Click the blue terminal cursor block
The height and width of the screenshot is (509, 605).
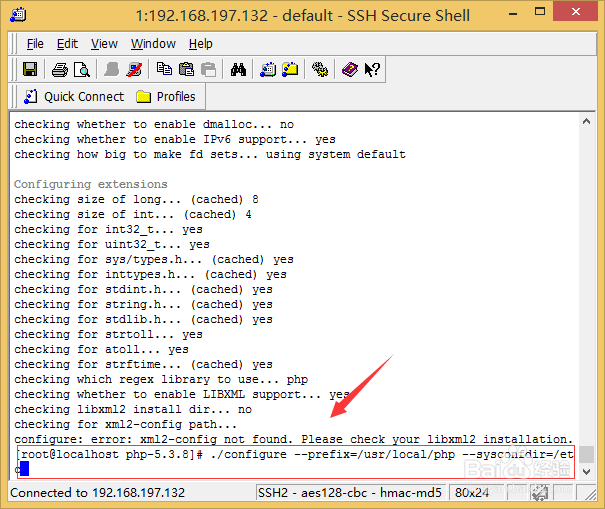(24, 469)
